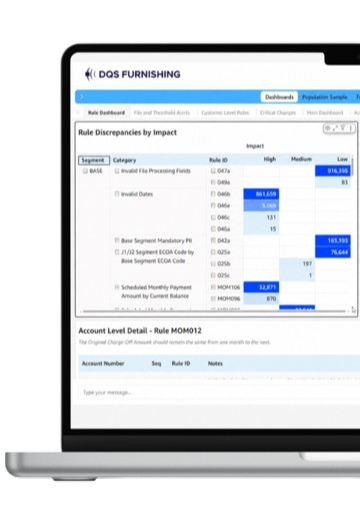Toggle the box beside rule MOM096
This screenshot has width=360, height=520.
coord(213,299)
